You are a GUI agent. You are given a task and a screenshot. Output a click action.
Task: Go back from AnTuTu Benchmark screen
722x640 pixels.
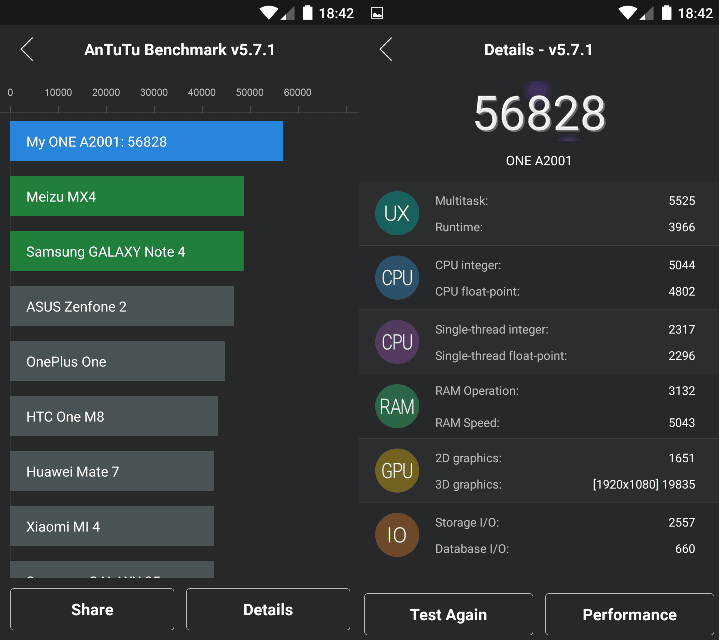tap(27, 49)
